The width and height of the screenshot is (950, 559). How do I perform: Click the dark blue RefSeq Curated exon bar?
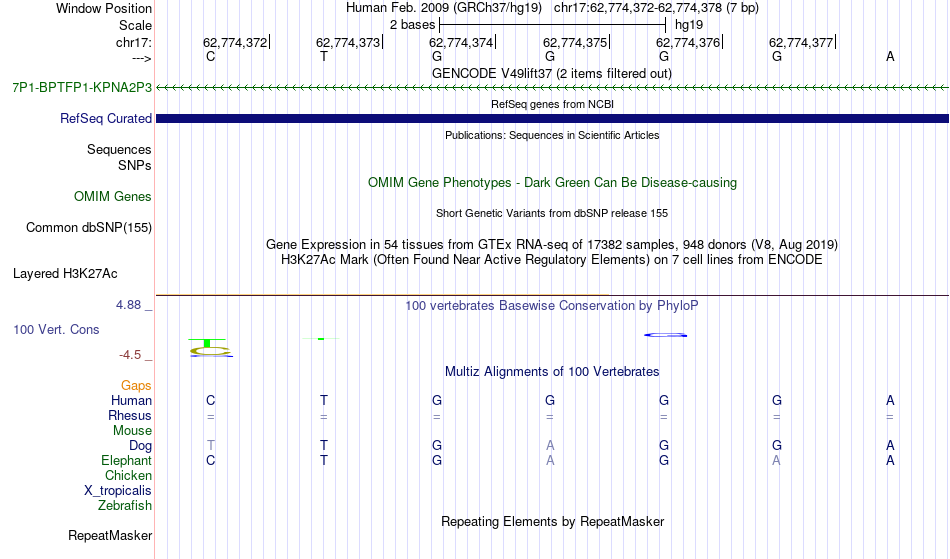pyautogui.click(x=552, y=118)
